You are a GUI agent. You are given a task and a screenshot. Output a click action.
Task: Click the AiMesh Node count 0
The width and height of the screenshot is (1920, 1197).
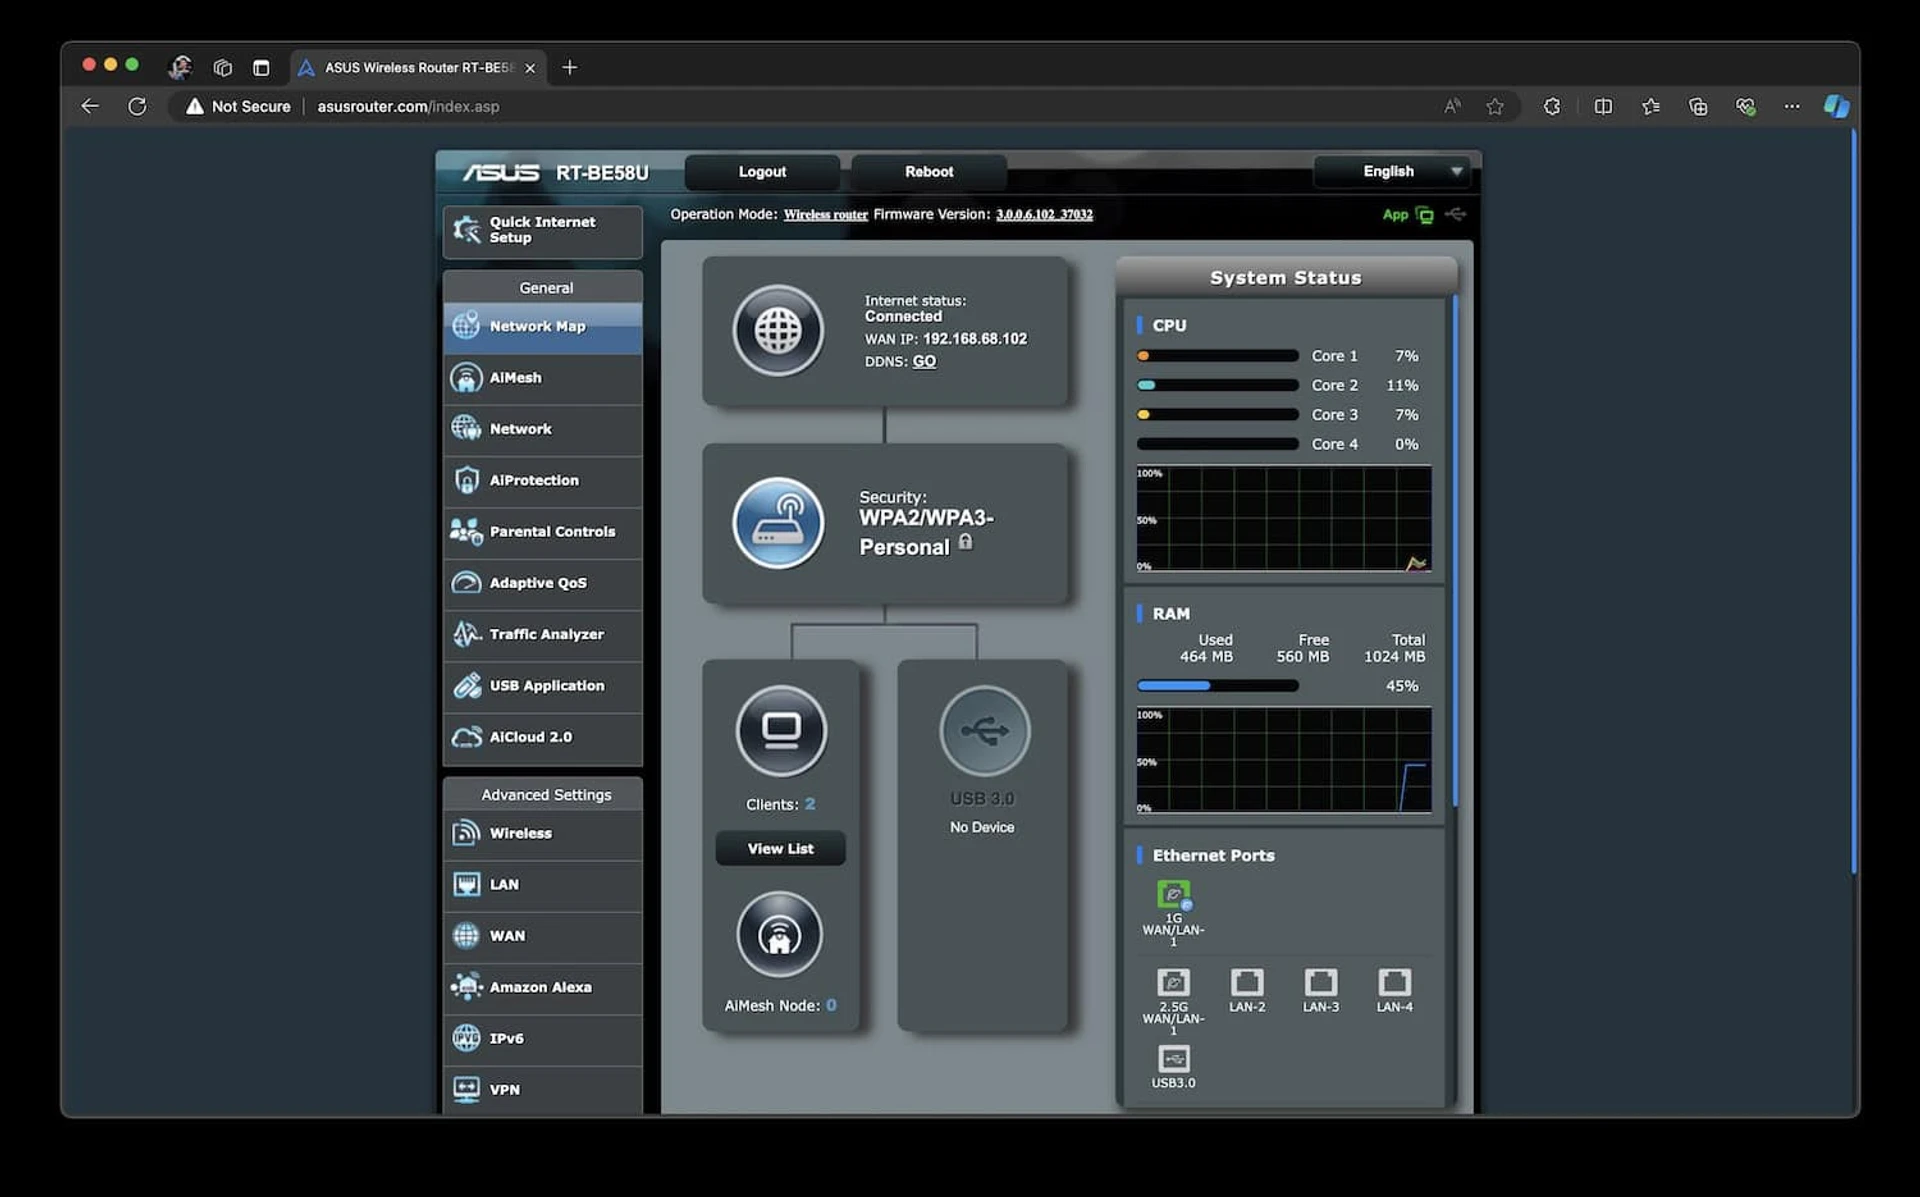pos(831,1006)
